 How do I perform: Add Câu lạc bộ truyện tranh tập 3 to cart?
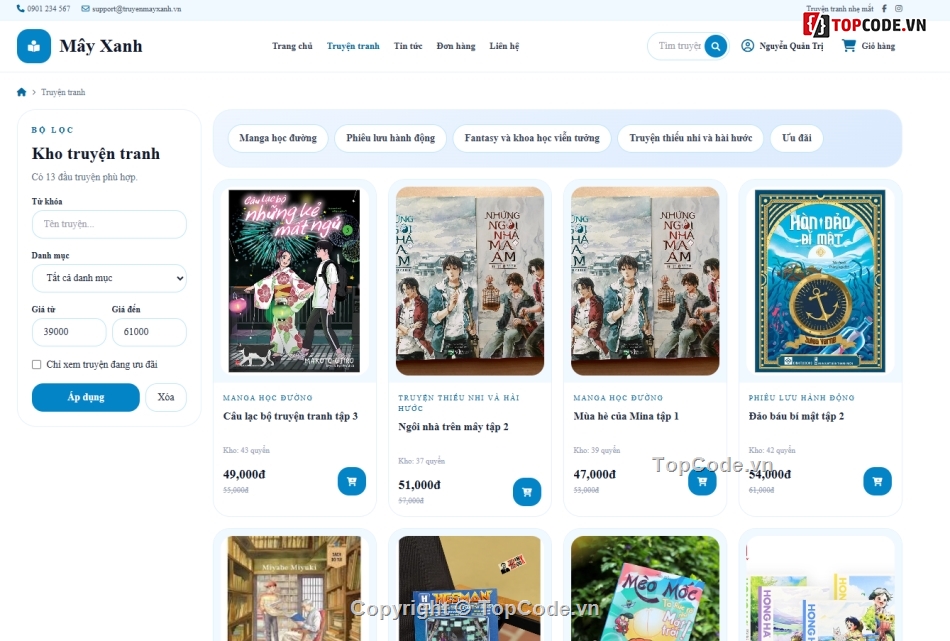351,482
